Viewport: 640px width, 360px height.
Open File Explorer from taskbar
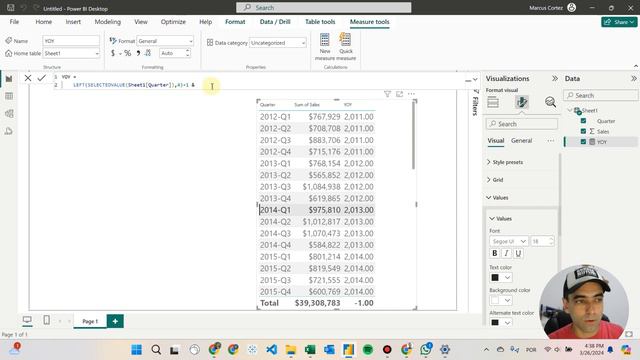click(291, 349)
